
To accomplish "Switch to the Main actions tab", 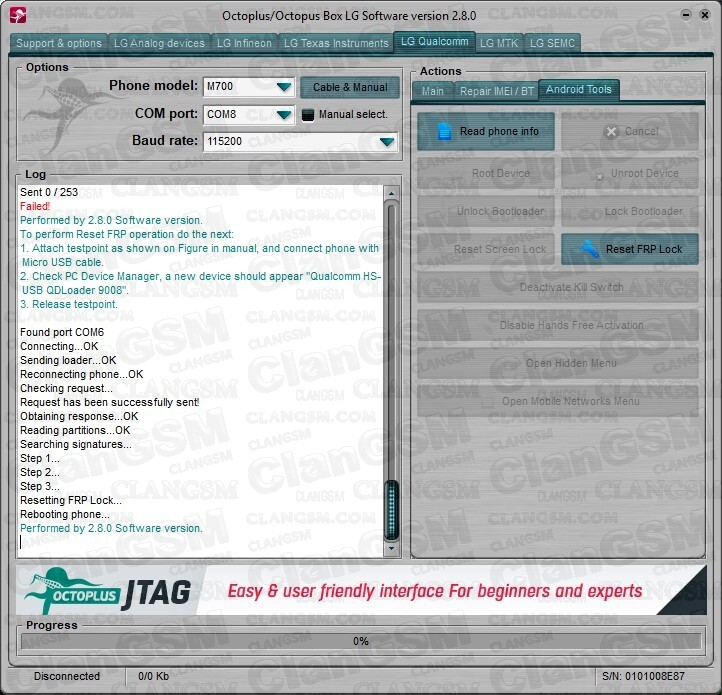I will (x=432, y=90).
